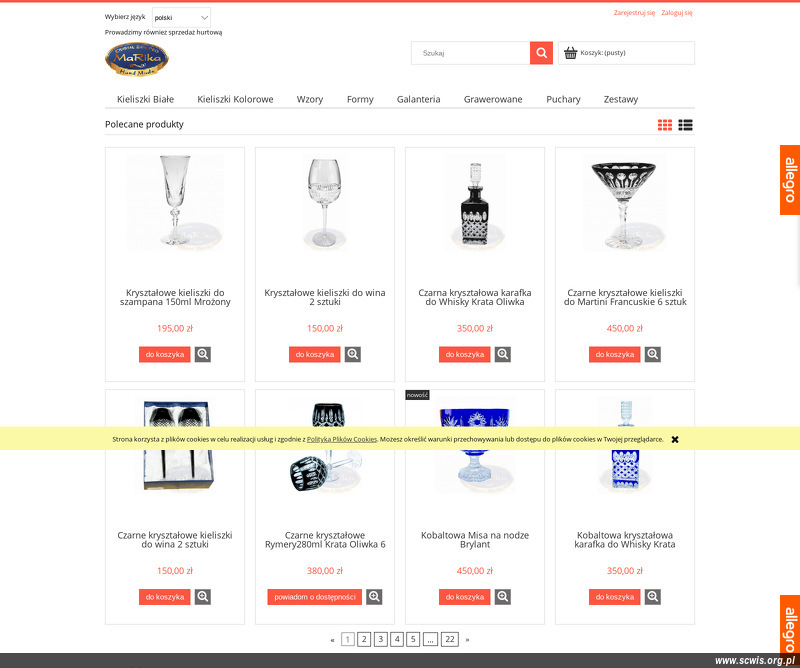The height and width of the screenshot is (668, 800).
Task: Open the MaRika logo homepage link
Action: pos(137,59)
